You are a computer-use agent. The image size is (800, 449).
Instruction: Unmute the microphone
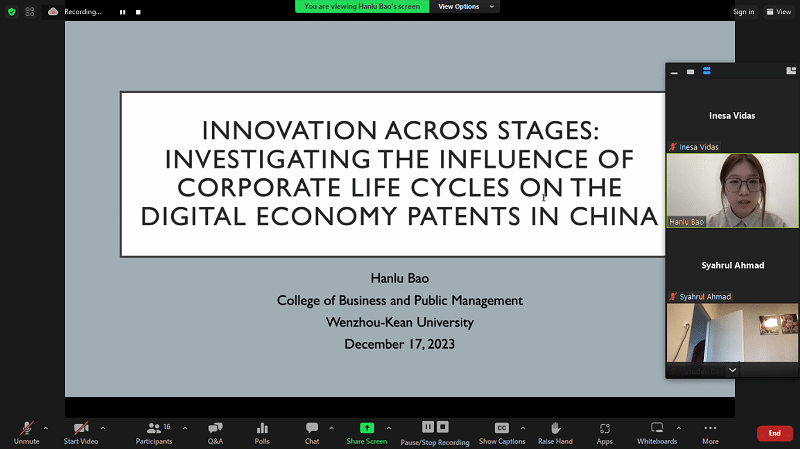pos(26,431)
